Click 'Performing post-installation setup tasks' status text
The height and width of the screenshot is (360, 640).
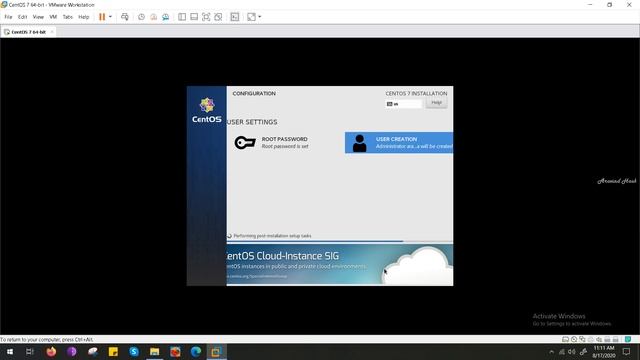click(272, 236)
